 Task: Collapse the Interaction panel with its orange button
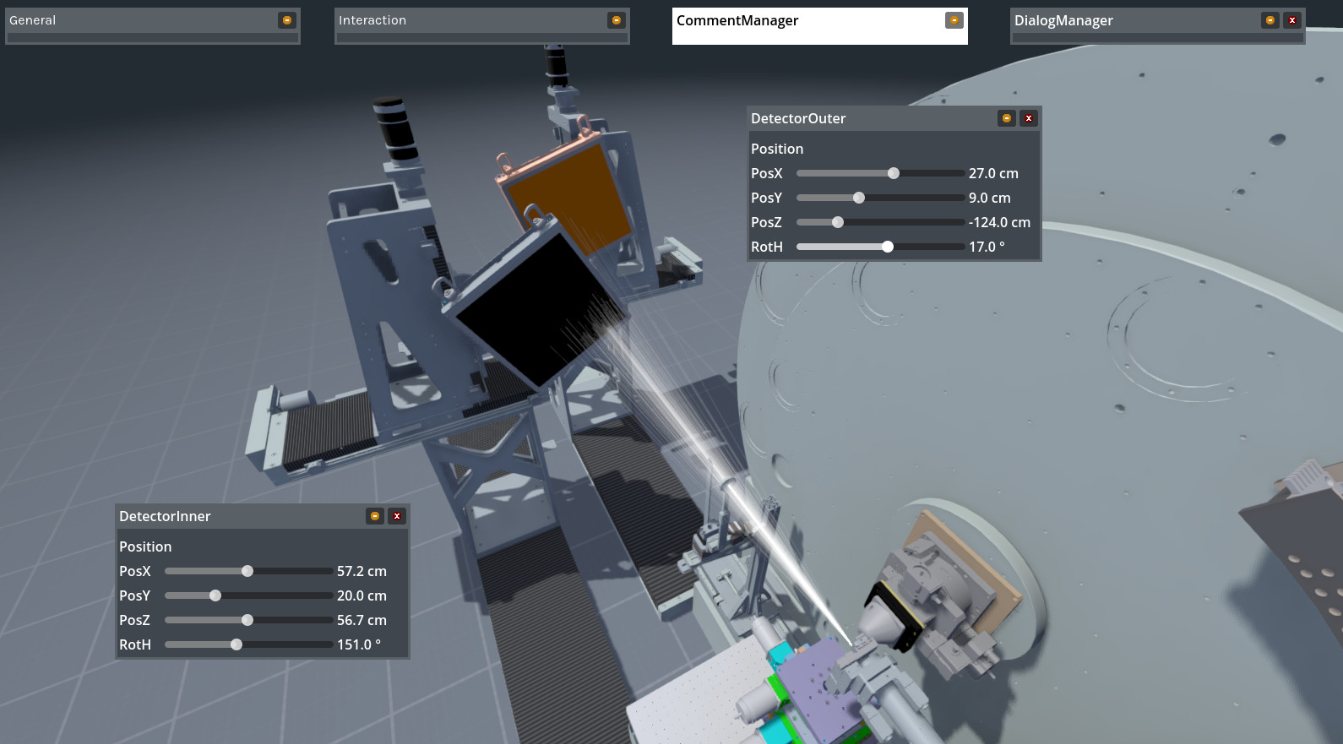(616, 20)
